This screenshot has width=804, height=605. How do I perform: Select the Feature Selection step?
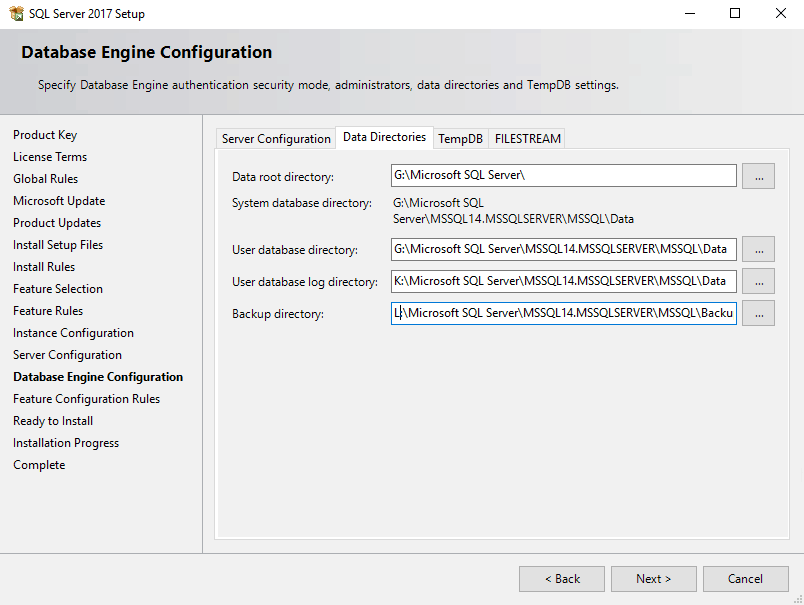pyautogui.click(x=58, y=289)
